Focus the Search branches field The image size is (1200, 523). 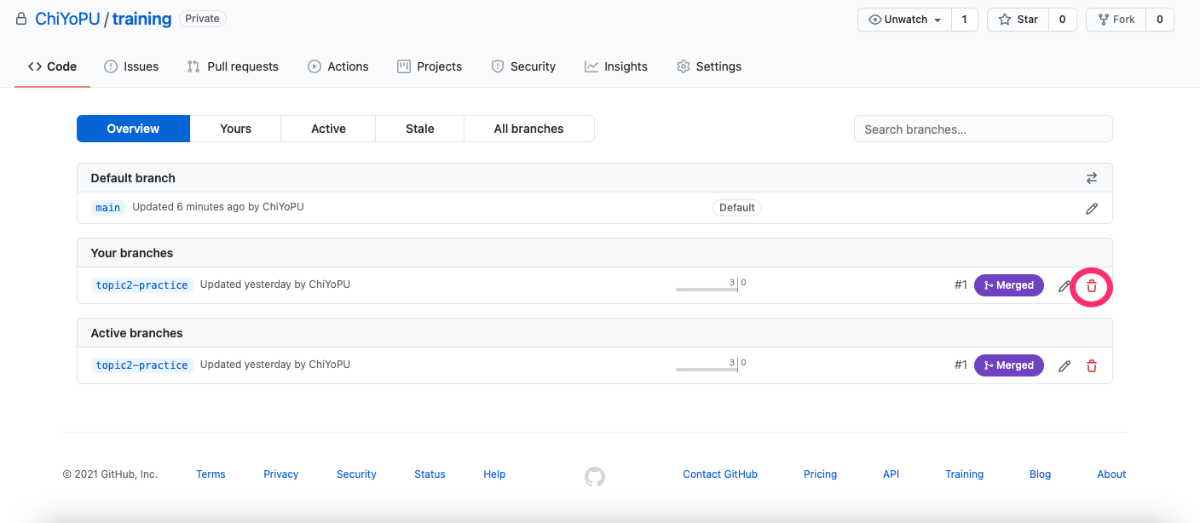click(x=983, y=129)
